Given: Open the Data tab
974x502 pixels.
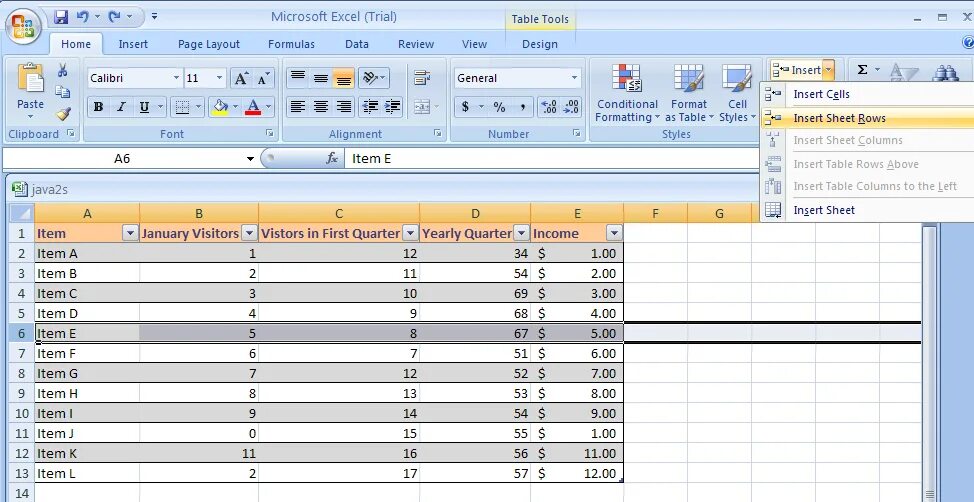Looking at the screenshot, I should point(357,44).
